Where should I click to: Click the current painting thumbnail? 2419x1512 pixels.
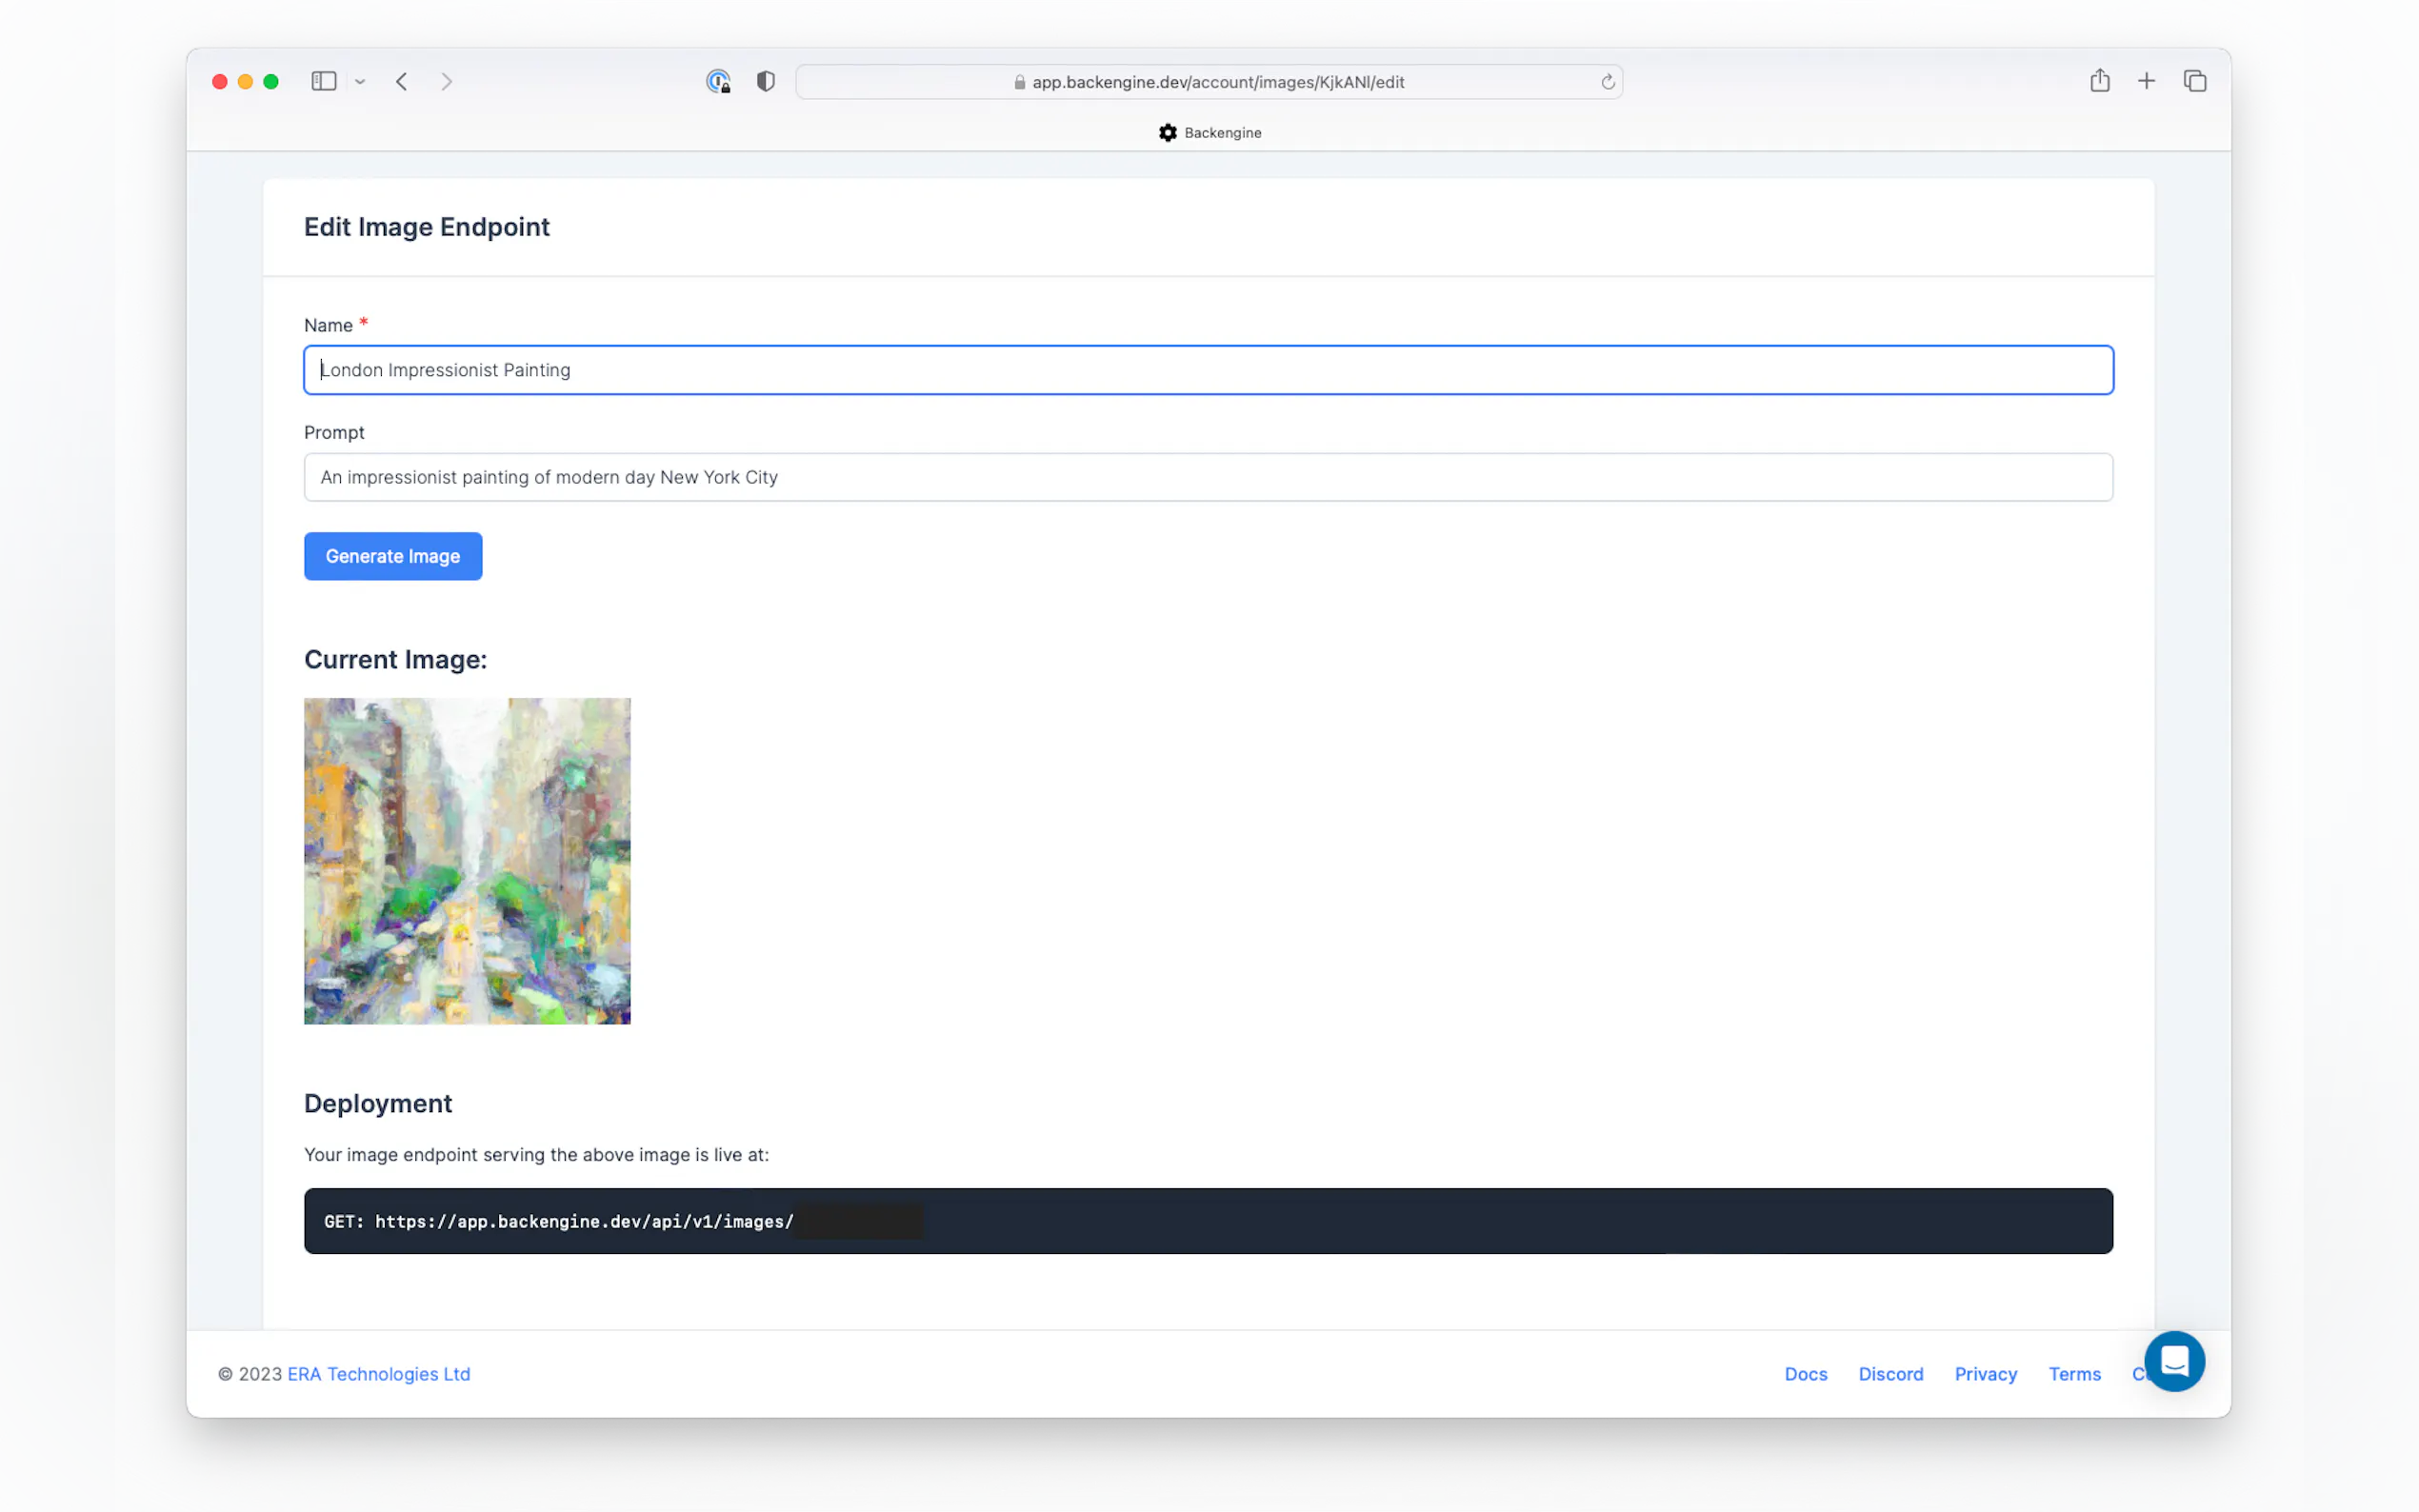pos(467,860)
